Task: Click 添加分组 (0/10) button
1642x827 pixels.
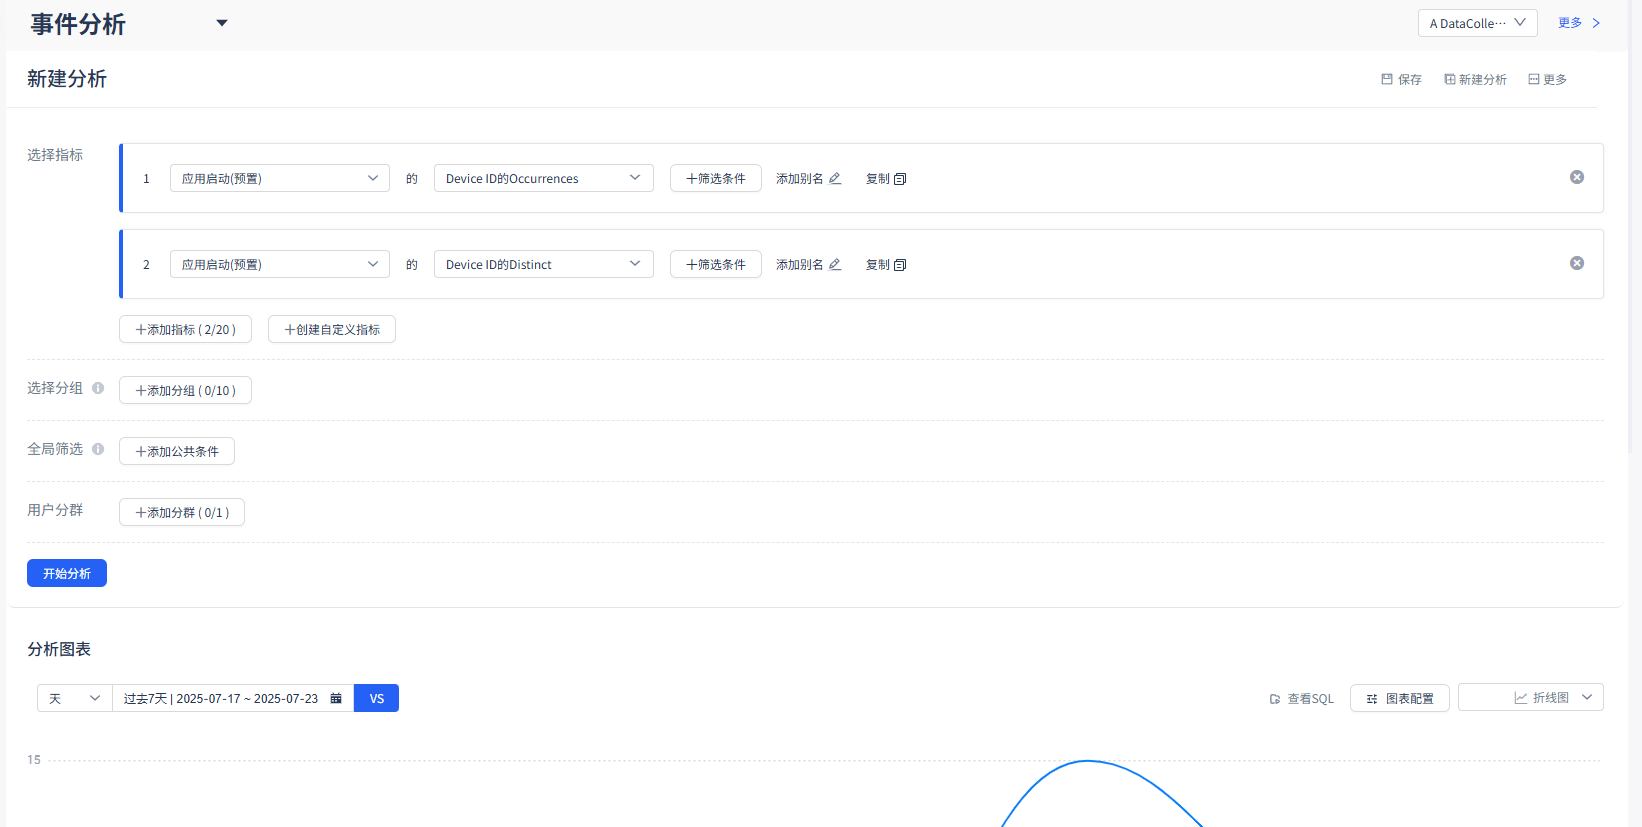Action: pyautogui.click(x=185, y=390)
